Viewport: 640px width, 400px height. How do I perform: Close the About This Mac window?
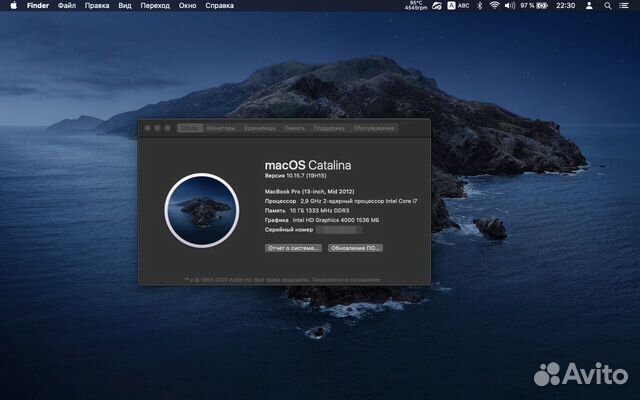[147, 128]
